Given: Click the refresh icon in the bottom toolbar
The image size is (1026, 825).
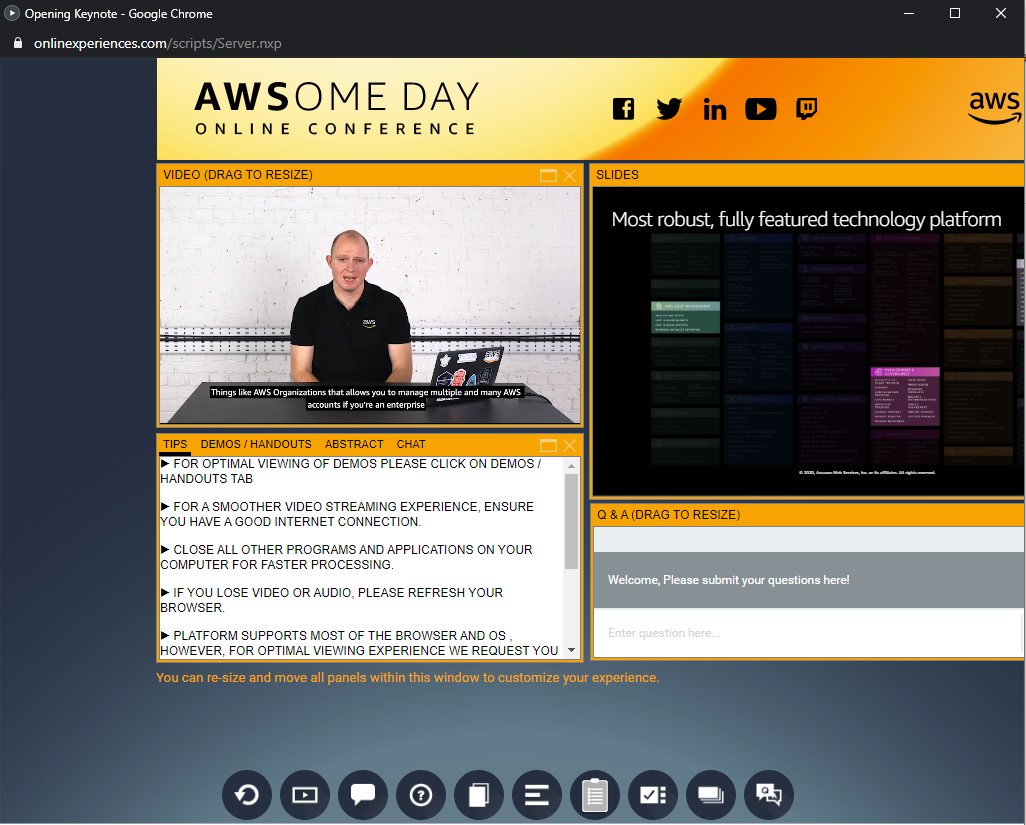Looking at the screenshot, I should tap(247, 795).
